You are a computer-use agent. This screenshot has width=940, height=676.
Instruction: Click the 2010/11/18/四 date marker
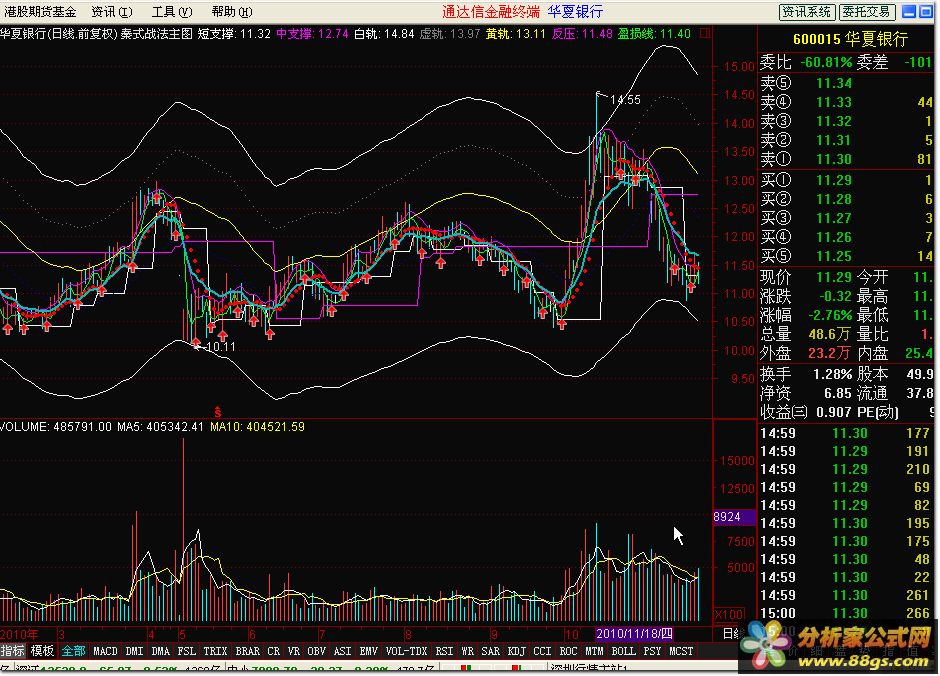[x=634, y=634]
